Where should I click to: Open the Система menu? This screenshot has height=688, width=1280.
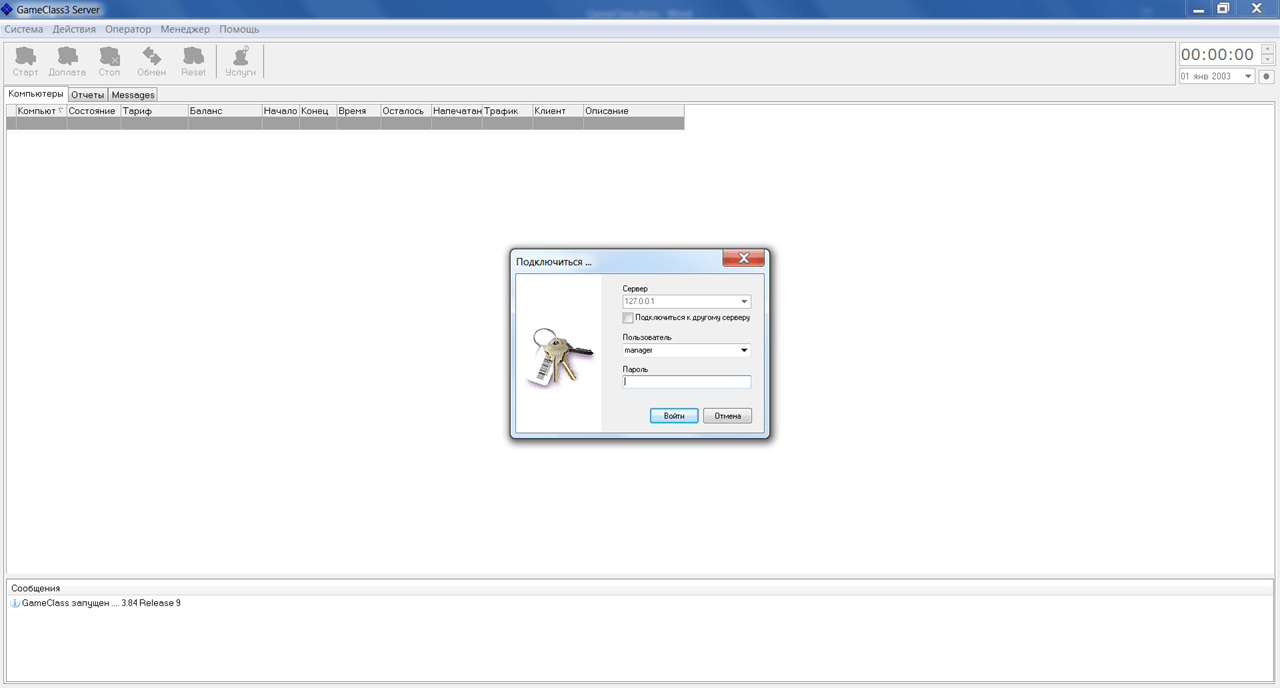24,29
